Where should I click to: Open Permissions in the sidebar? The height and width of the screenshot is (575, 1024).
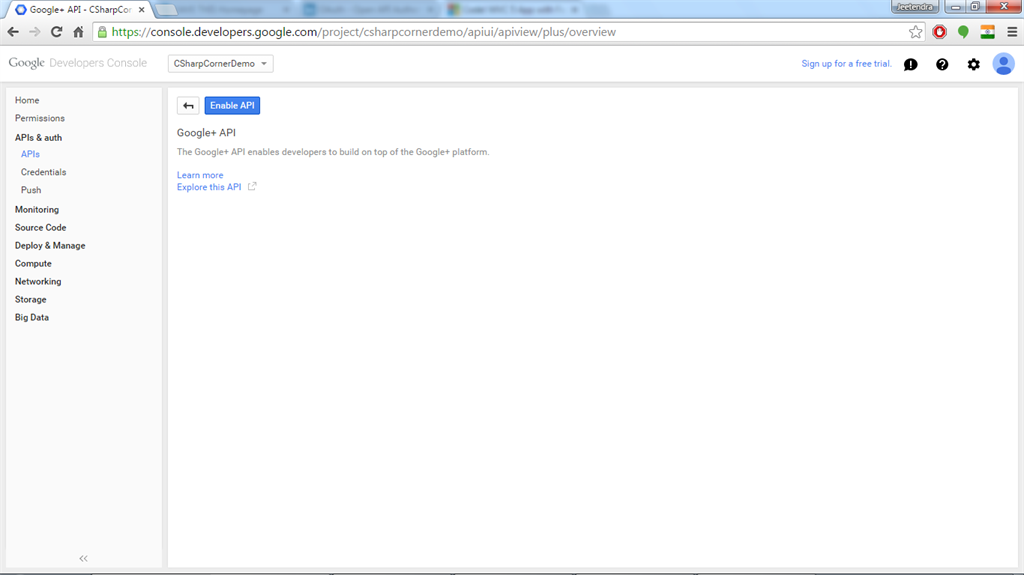click(x=40, y=118)
